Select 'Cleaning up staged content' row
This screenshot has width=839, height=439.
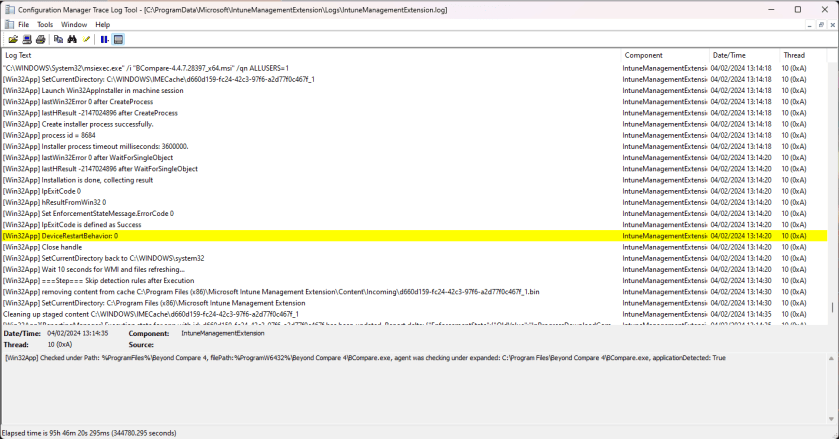[415, 314]
